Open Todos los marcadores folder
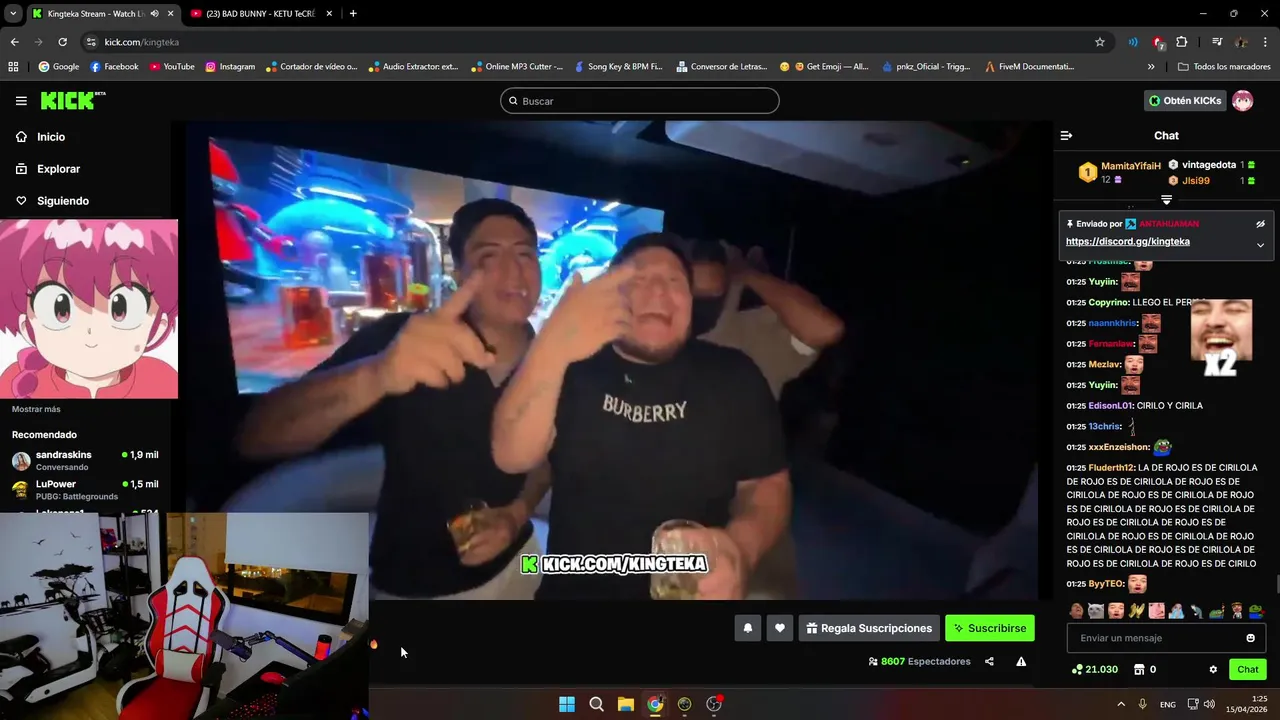This screenshot has height=720, width=1280. [x=1224, y=67]
